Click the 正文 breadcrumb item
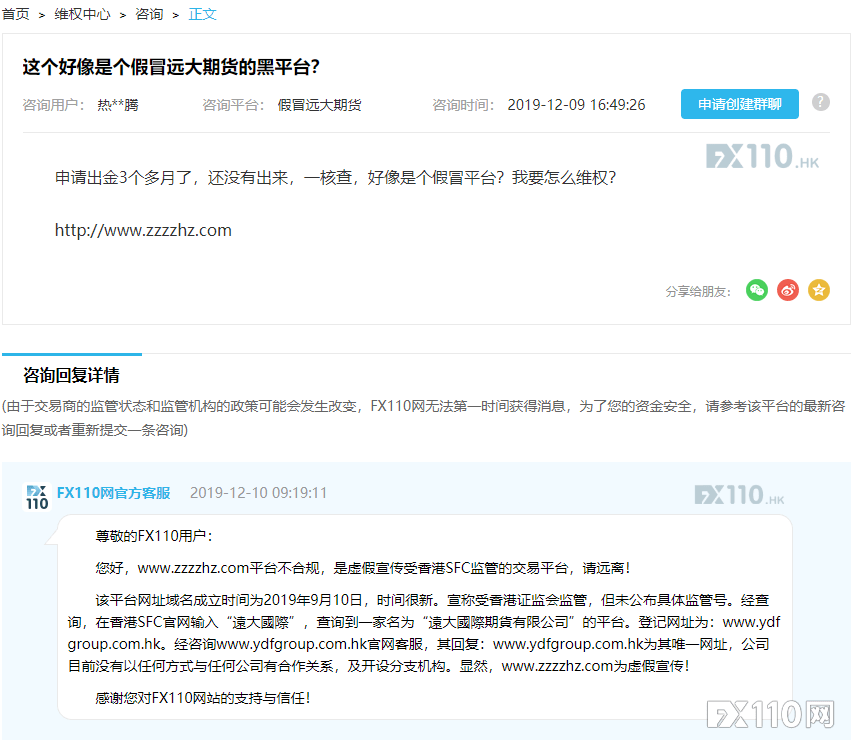The width and height of the screenshot is (852, 741). point(203,14)
